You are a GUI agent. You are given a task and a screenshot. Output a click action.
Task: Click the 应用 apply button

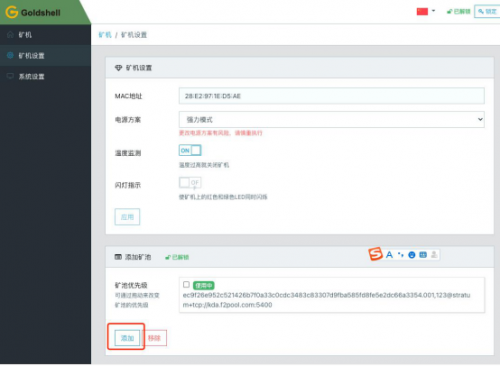127,217
